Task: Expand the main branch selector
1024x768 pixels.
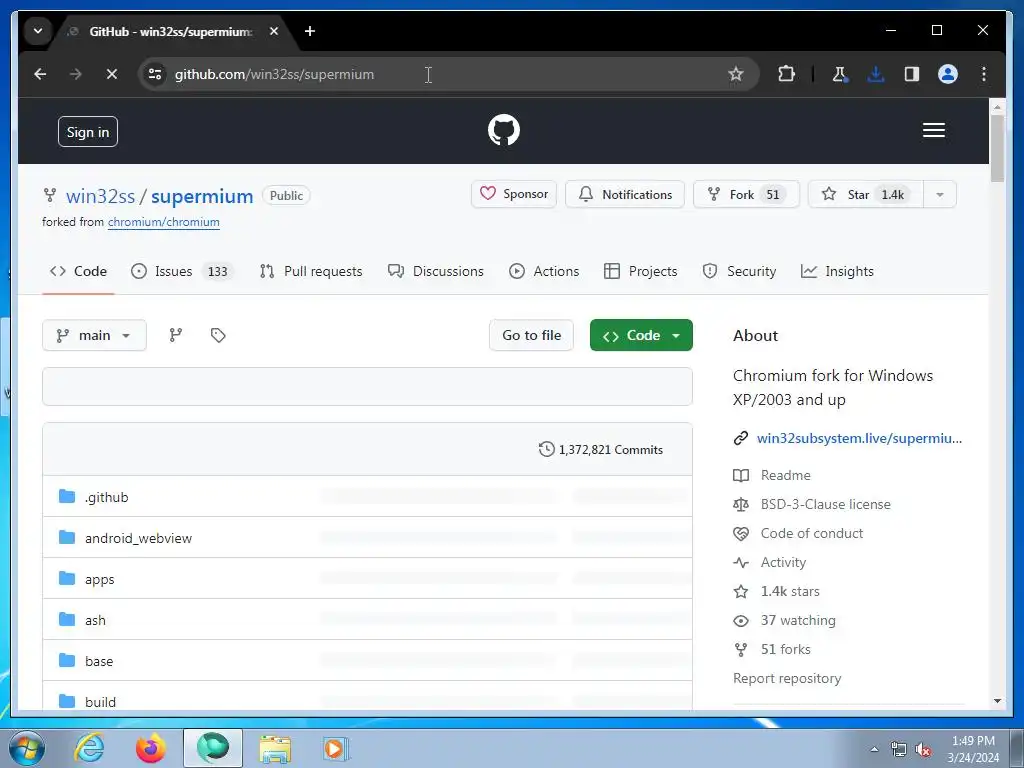Action: coord(95,335)
